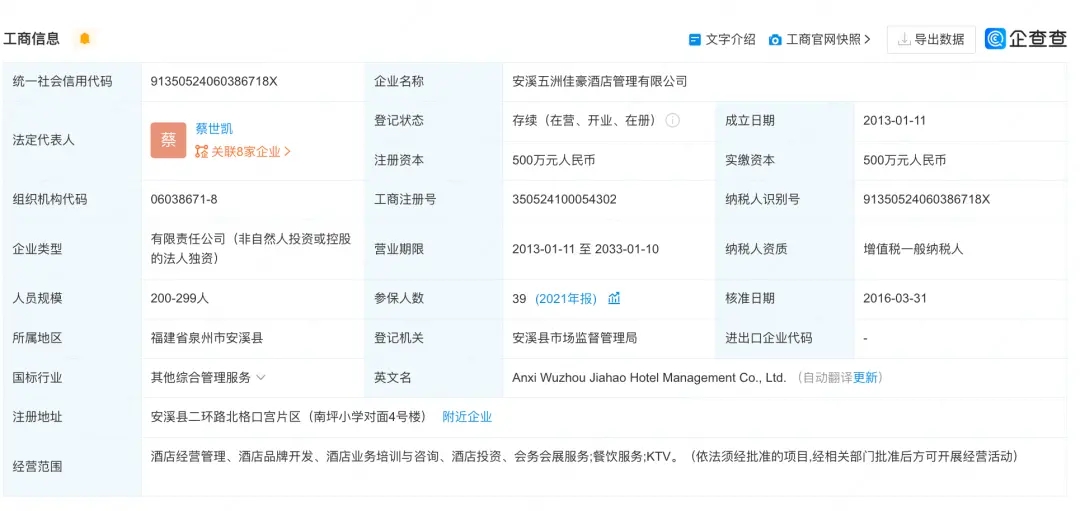Click the 工商信息 section heading
Screen dimensions: 1080x511
pos(32,39)
